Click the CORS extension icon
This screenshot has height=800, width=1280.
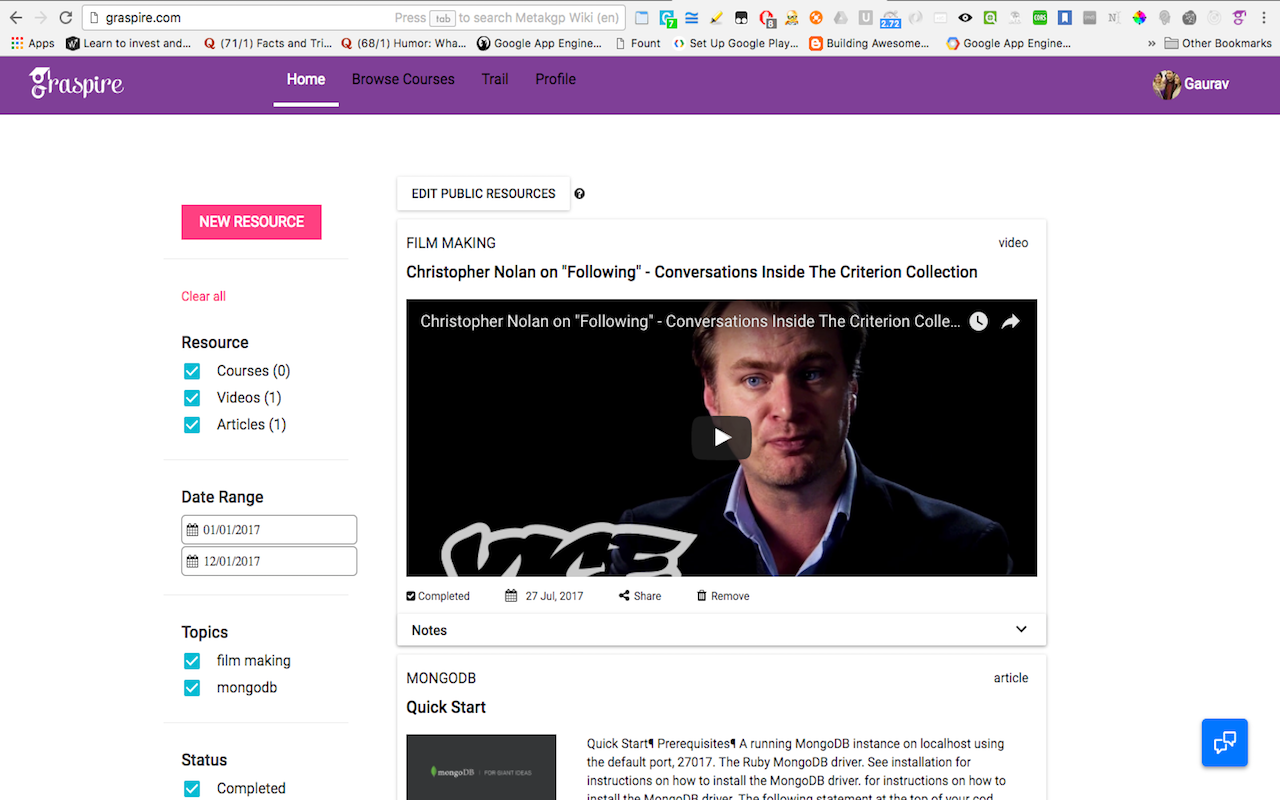[x=1040, y=17]
